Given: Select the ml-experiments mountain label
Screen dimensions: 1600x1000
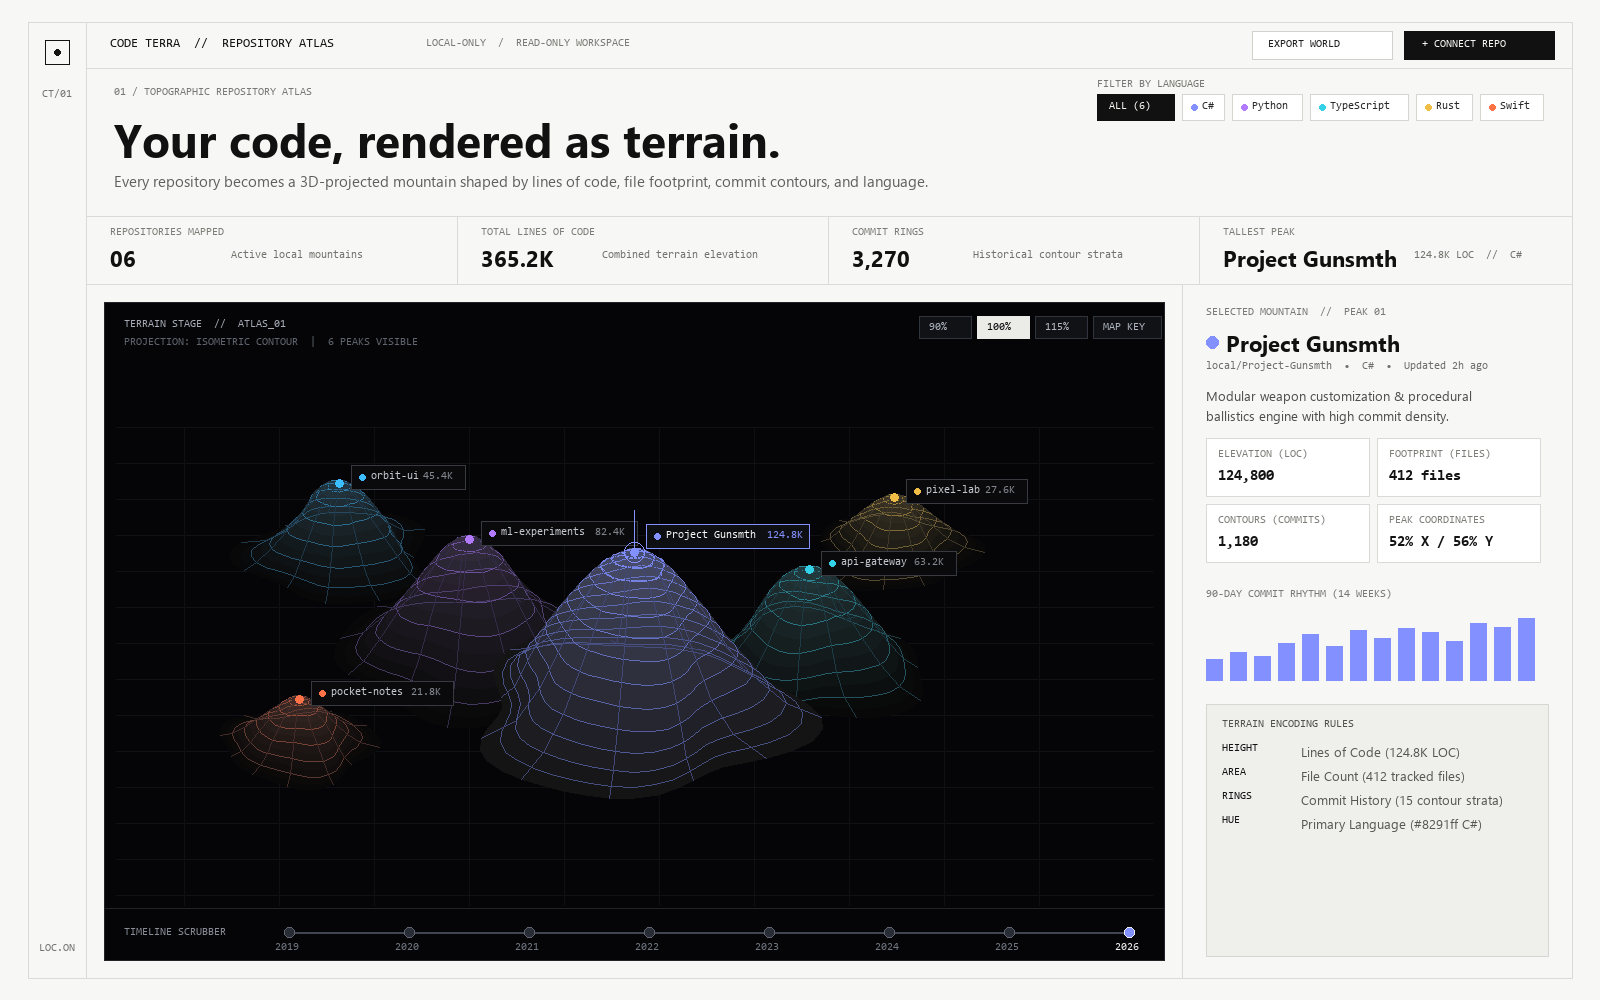Looking at the screenshot, I should click(x=559, y=533).
